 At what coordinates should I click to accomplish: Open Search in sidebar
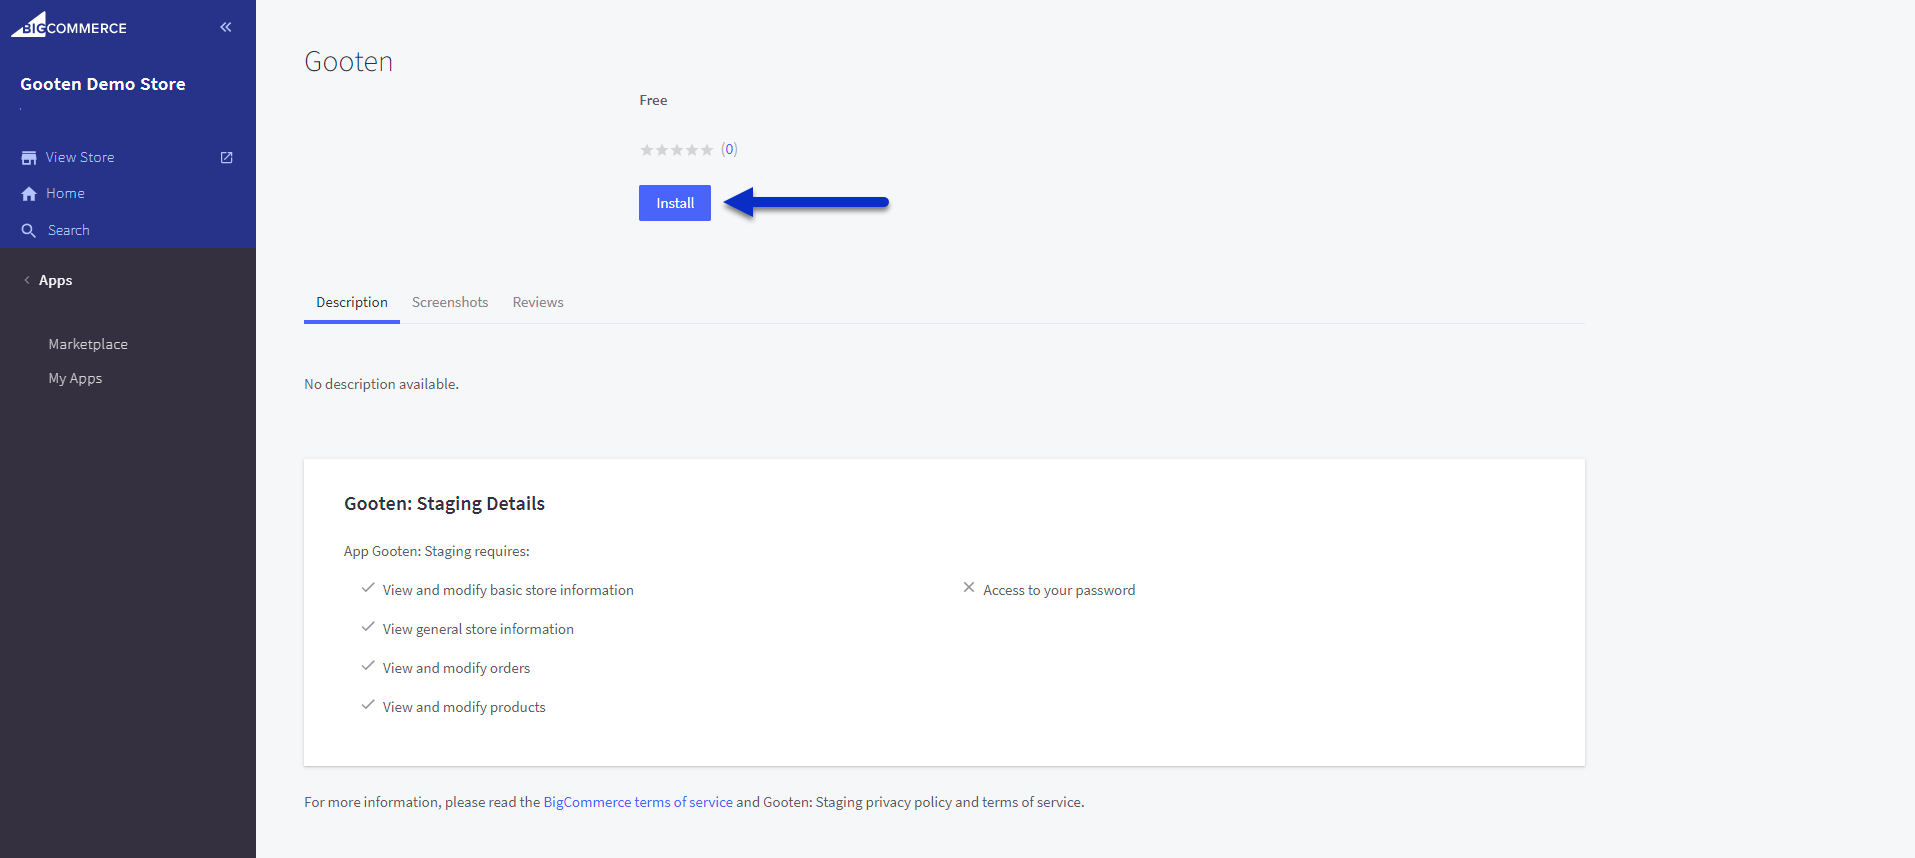69,230
